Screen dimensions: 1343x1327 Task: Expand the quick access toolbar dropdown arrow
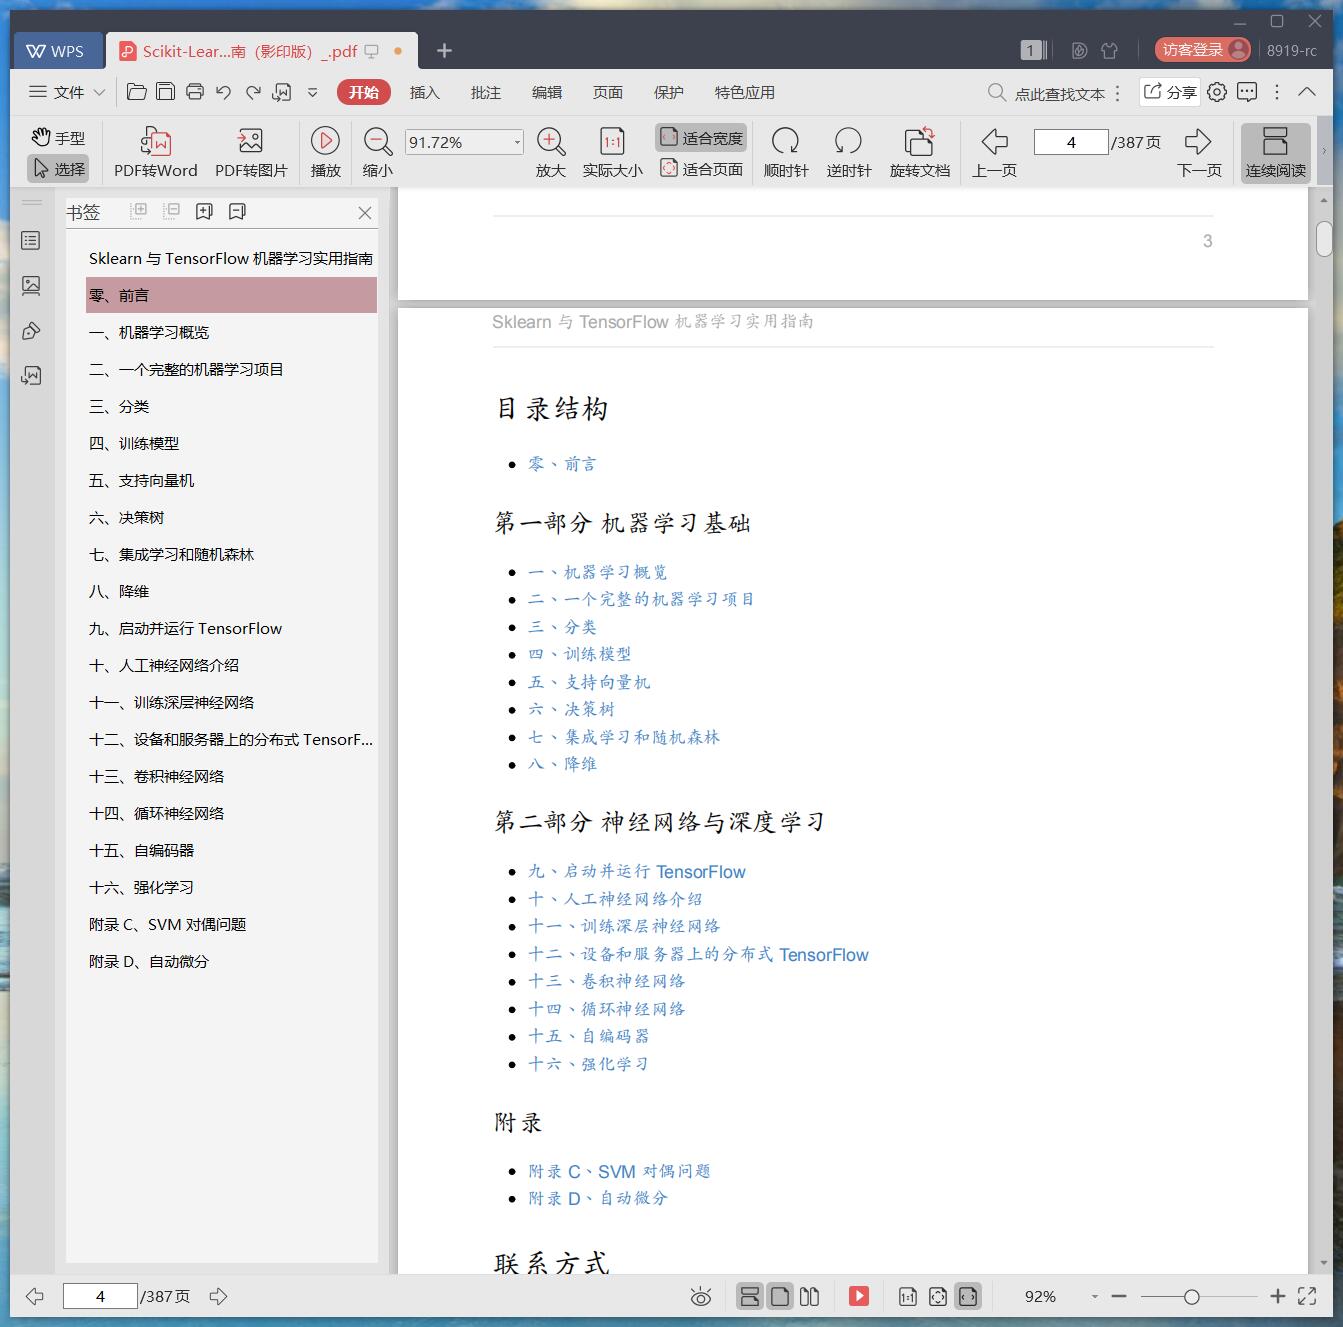[x=312, y=92]
